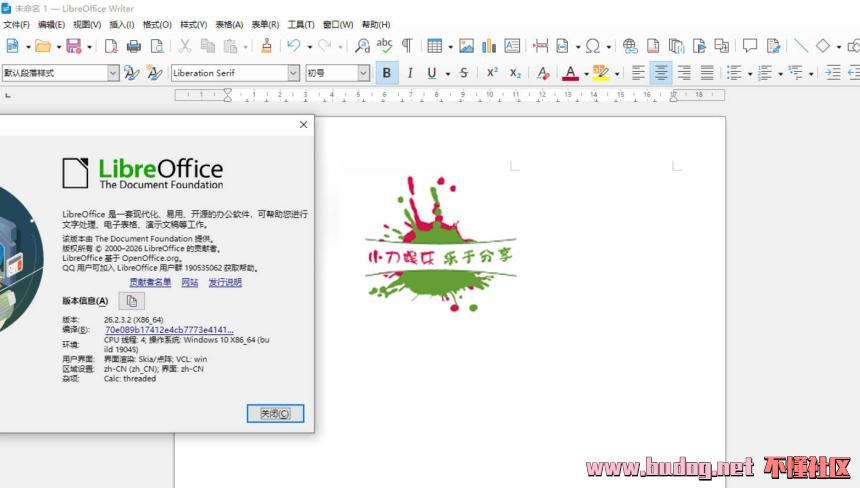Image resolution: width=860 pixels, height=488 pixels.
Task: Expand Insert Table dropdown arrow
Action: click(450, 47)
